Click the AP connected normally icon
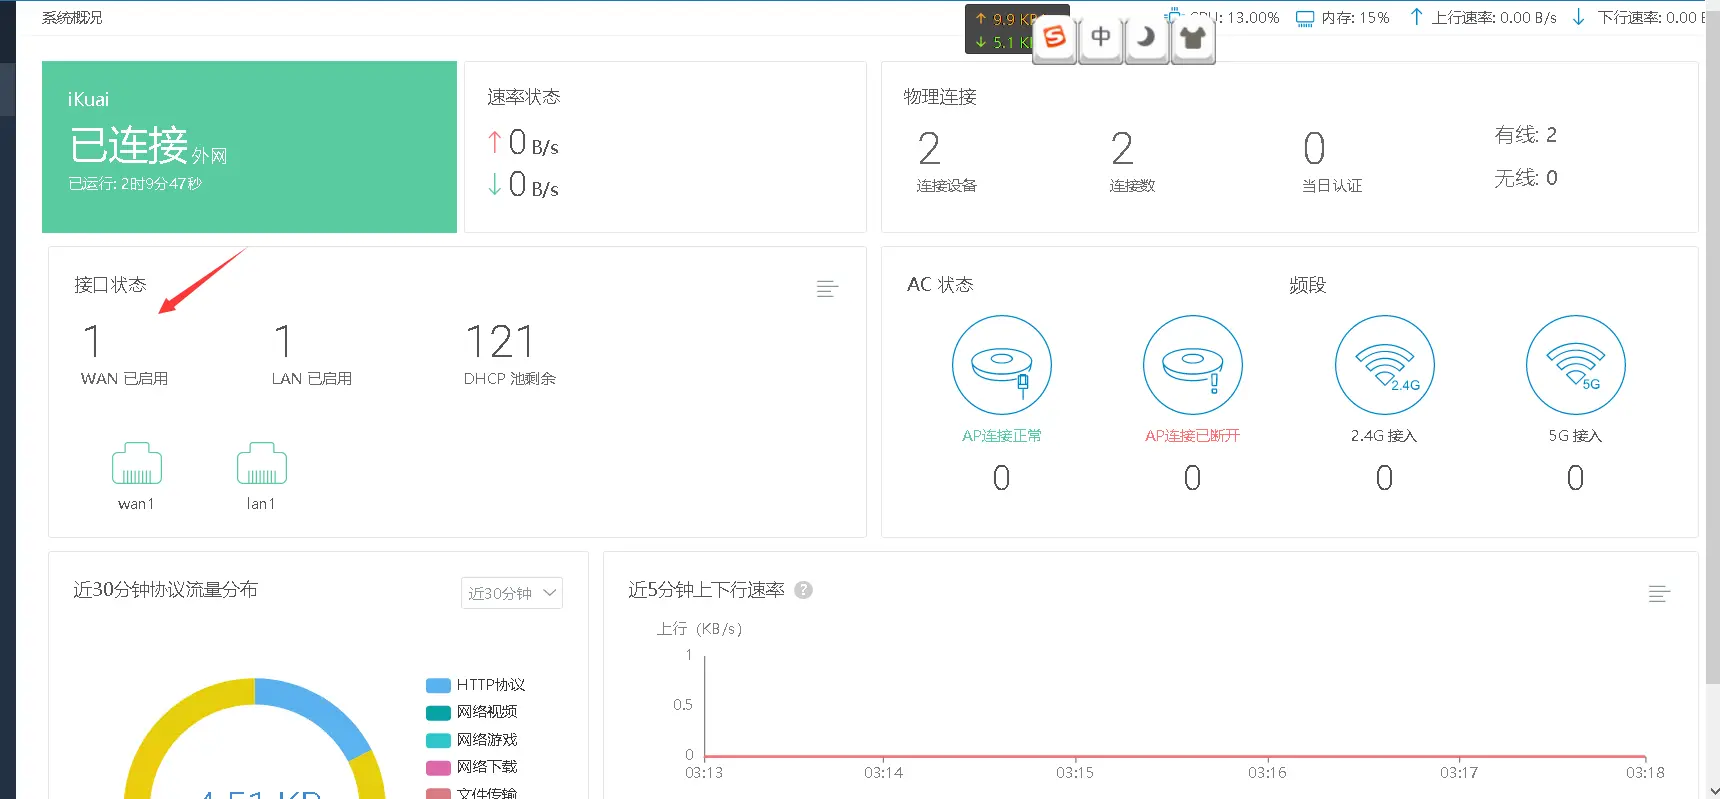This screenshot has width=1720, height=799. coord(1002,365)
